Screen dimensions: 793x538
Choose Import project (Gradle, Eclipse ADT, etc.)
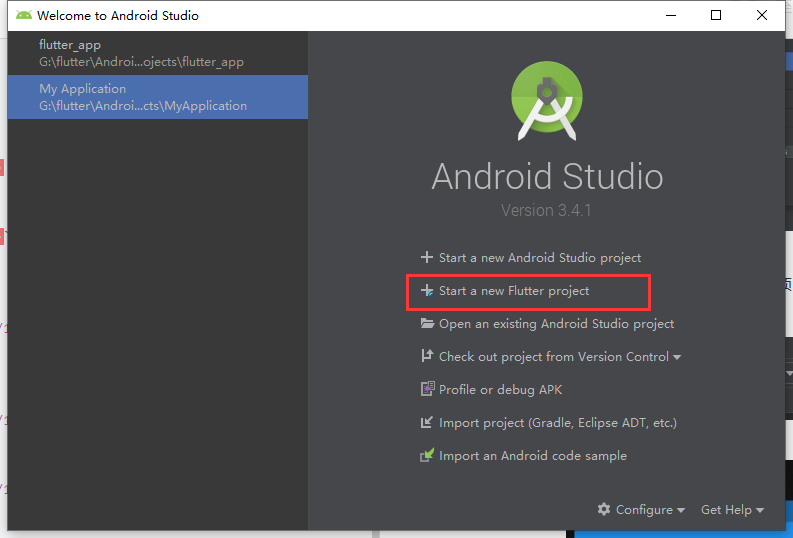pos(558,423)
